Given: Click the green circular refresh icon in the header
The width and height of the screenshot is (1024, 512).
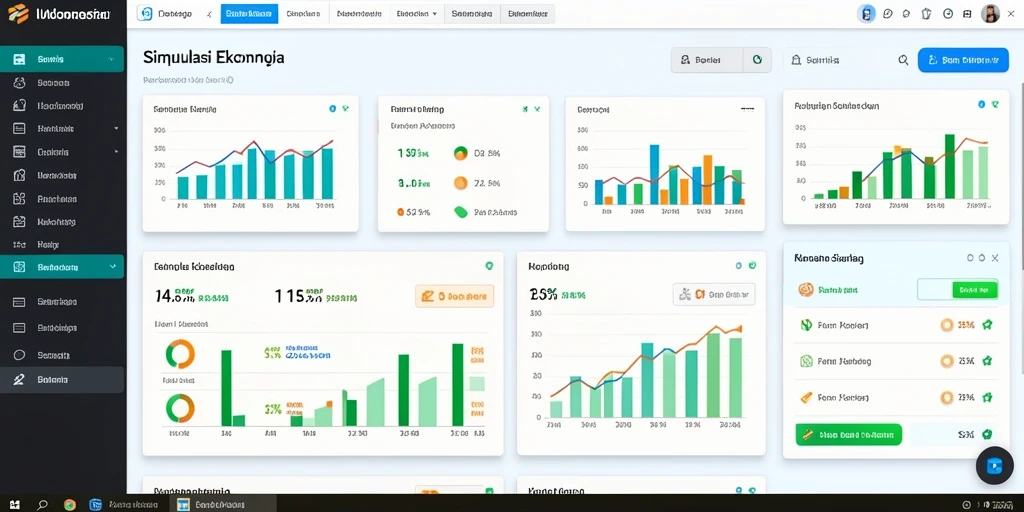Looking at the screenshot, I should point(757,59).
